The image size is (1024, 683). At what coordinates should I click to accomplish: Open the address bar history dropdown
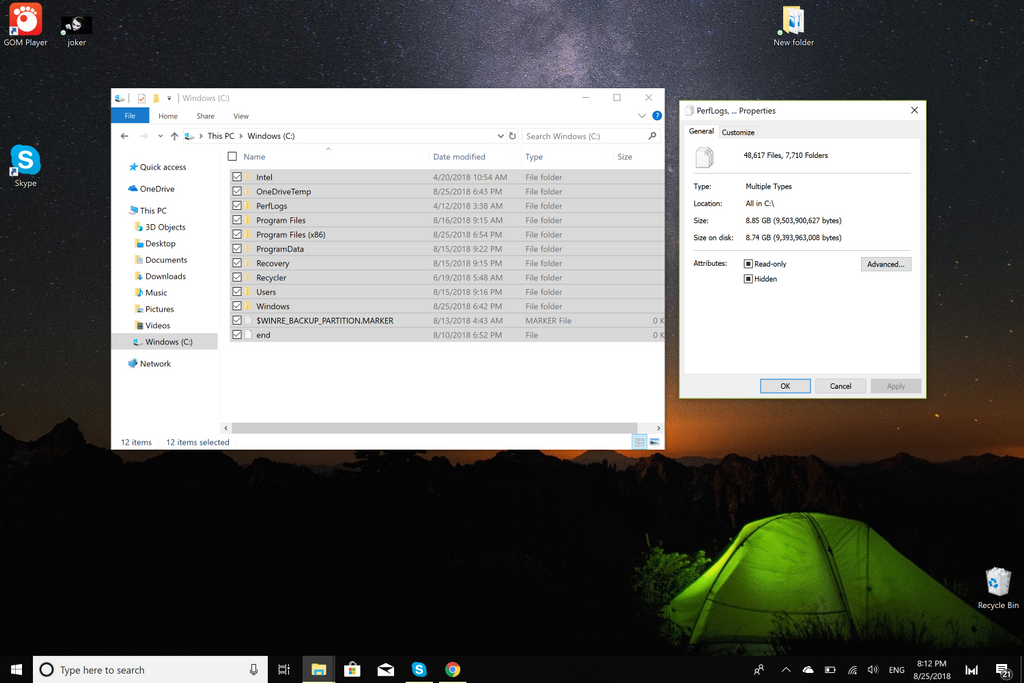500,136
